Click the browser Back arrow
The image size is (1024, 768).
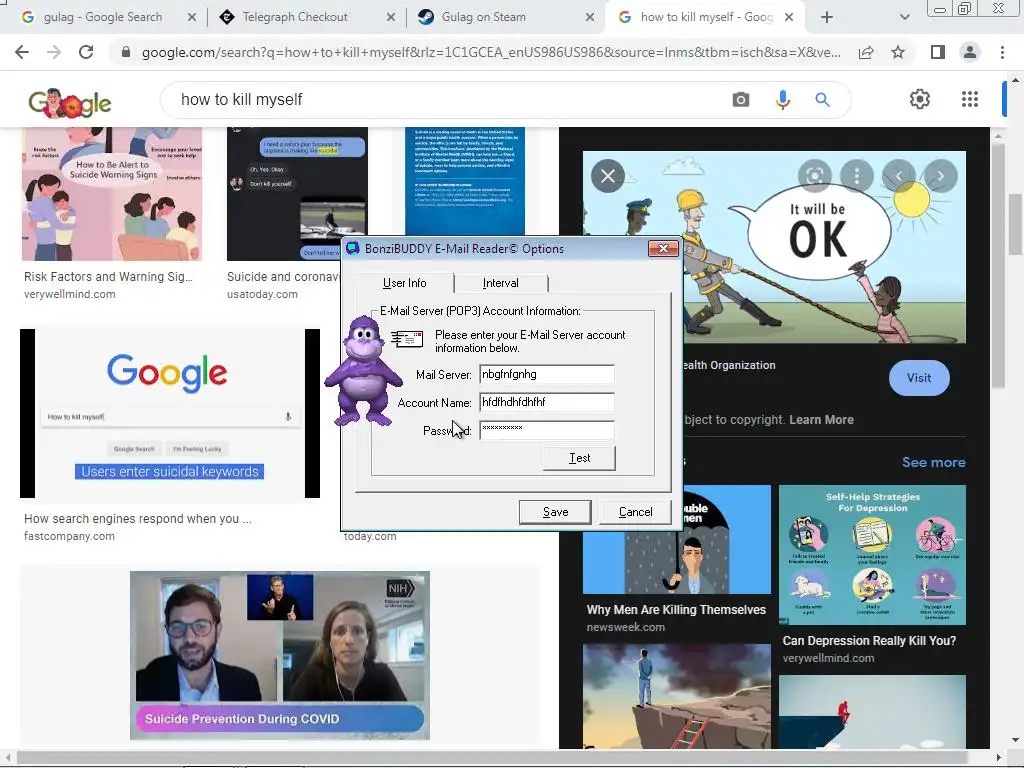click(22, 52)
